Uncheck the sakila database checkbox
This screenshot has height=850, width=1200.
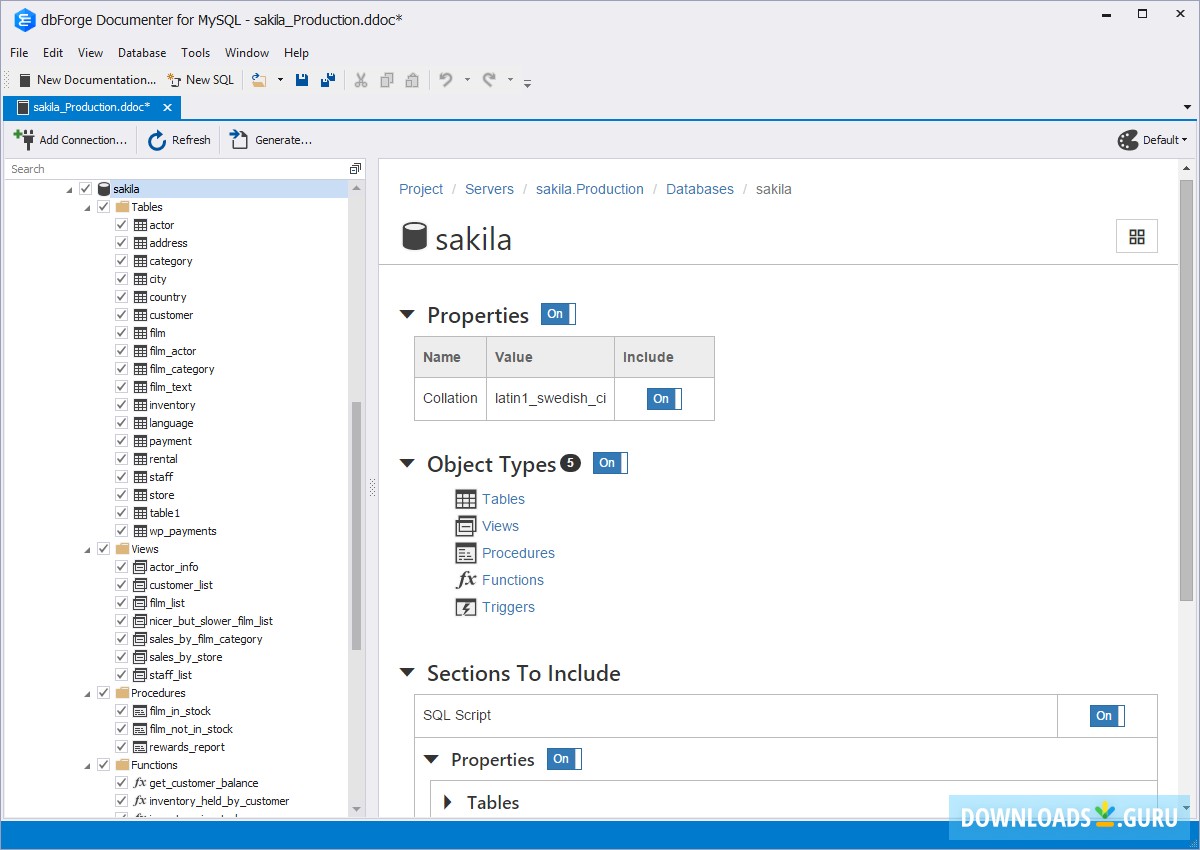(85, 189)
